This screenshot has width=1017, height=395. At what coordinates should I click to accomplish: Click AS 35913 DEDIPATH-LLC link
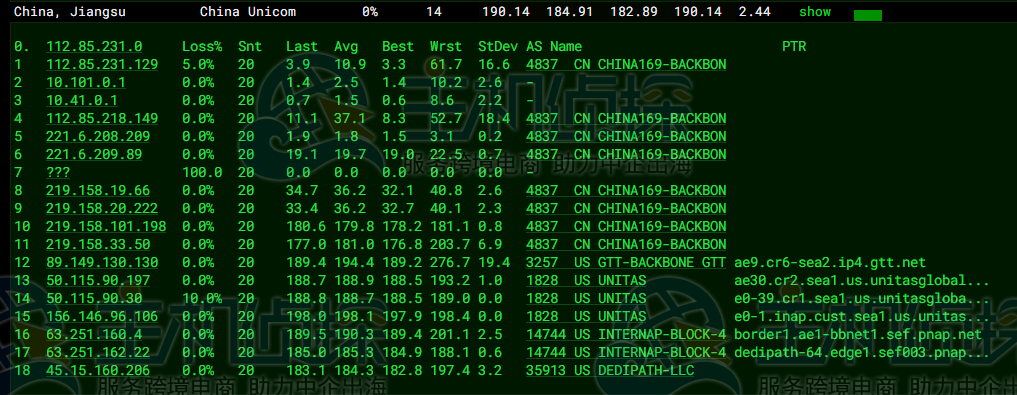[610, 370]
